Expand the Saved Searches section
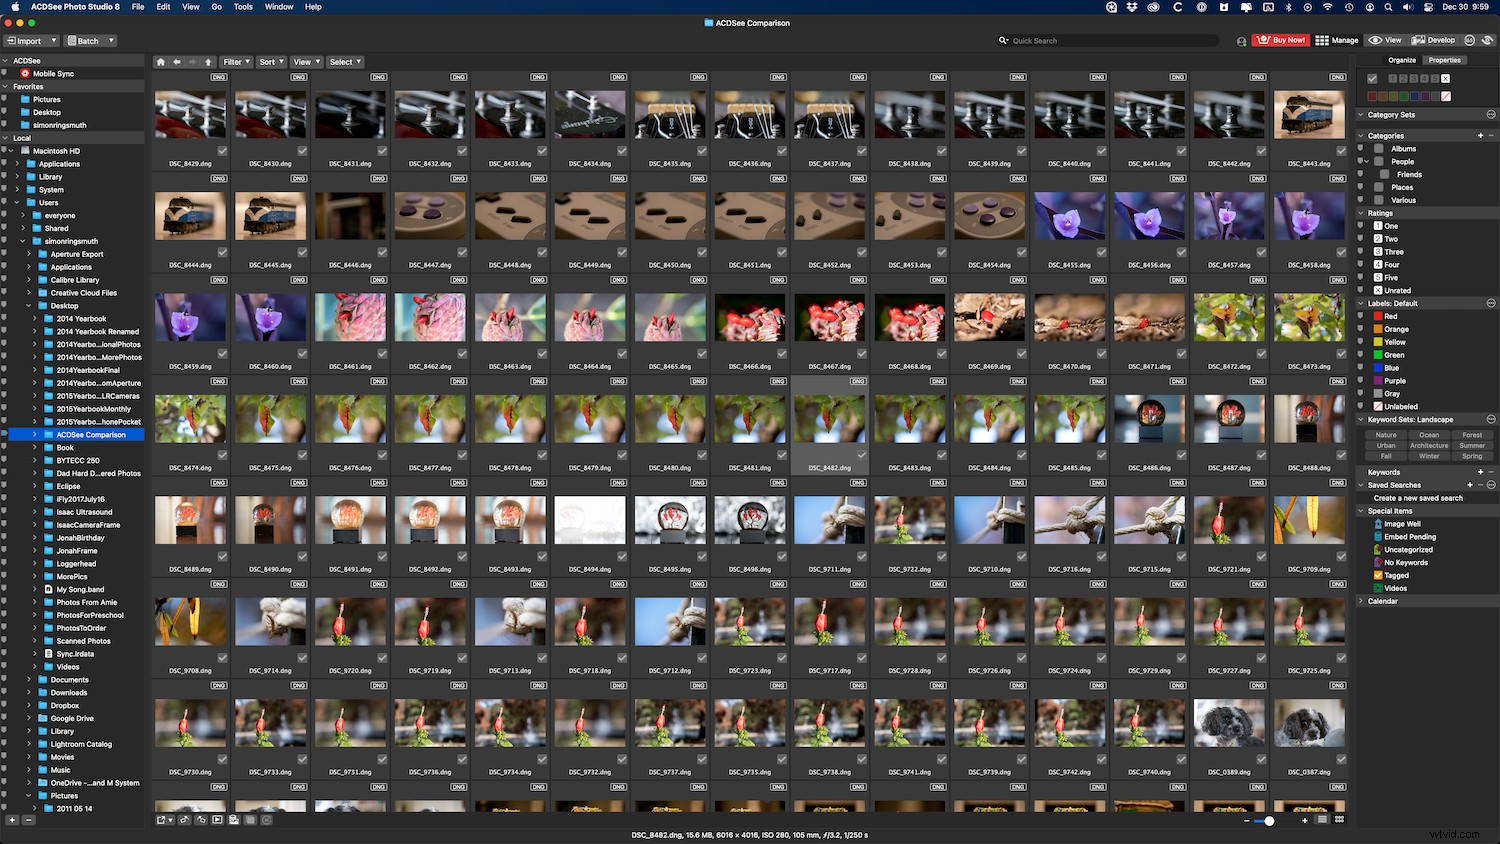 coord(1362,485)
